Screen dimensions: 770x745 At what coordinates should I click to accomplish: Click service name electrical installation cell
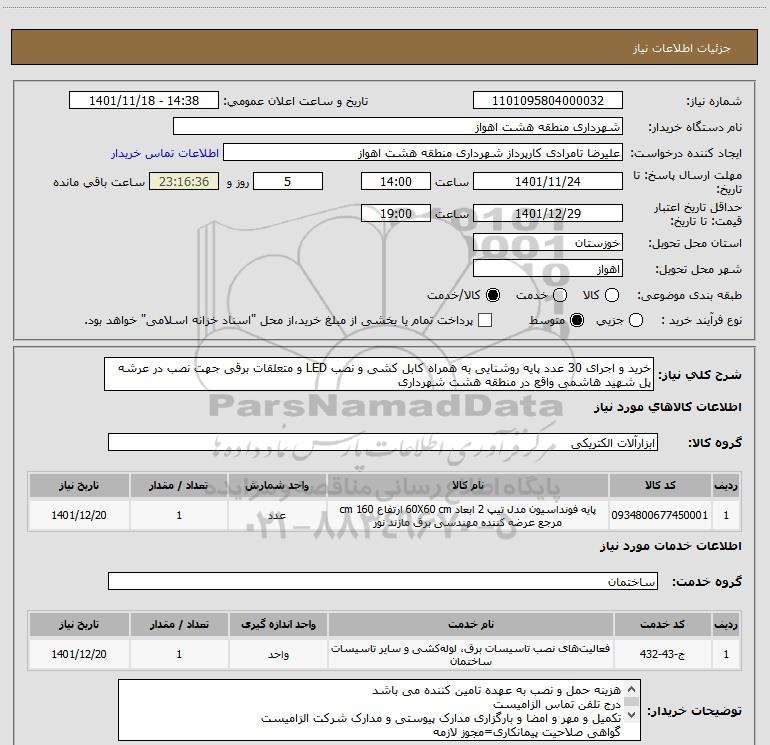[x=470, y=654]
